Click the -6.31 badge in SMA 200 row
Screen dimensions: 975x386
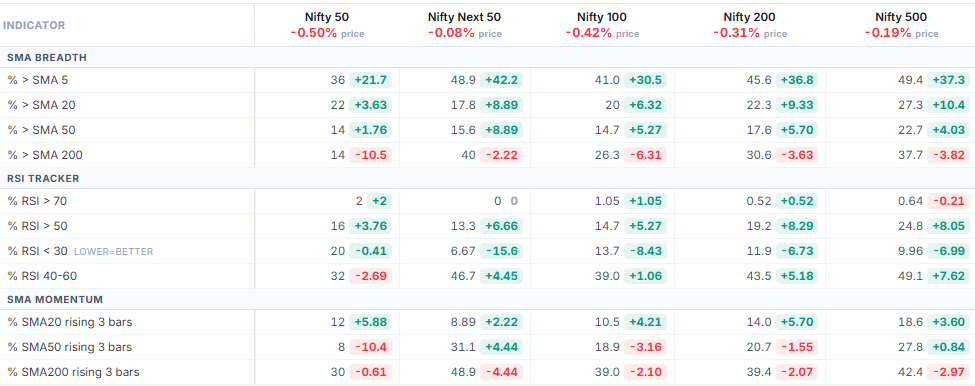point(645,155)
